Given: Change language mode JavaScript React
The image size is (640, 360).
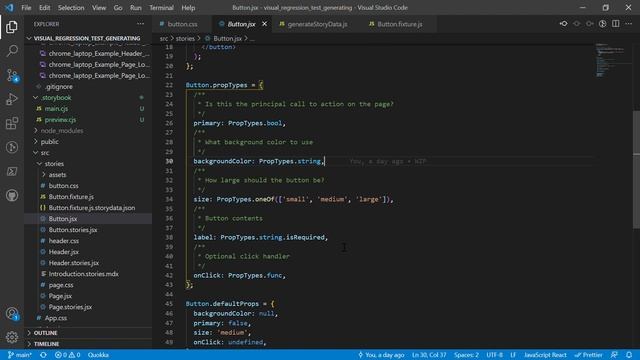Looking at the screenshot, I should [x=545, y=355].
